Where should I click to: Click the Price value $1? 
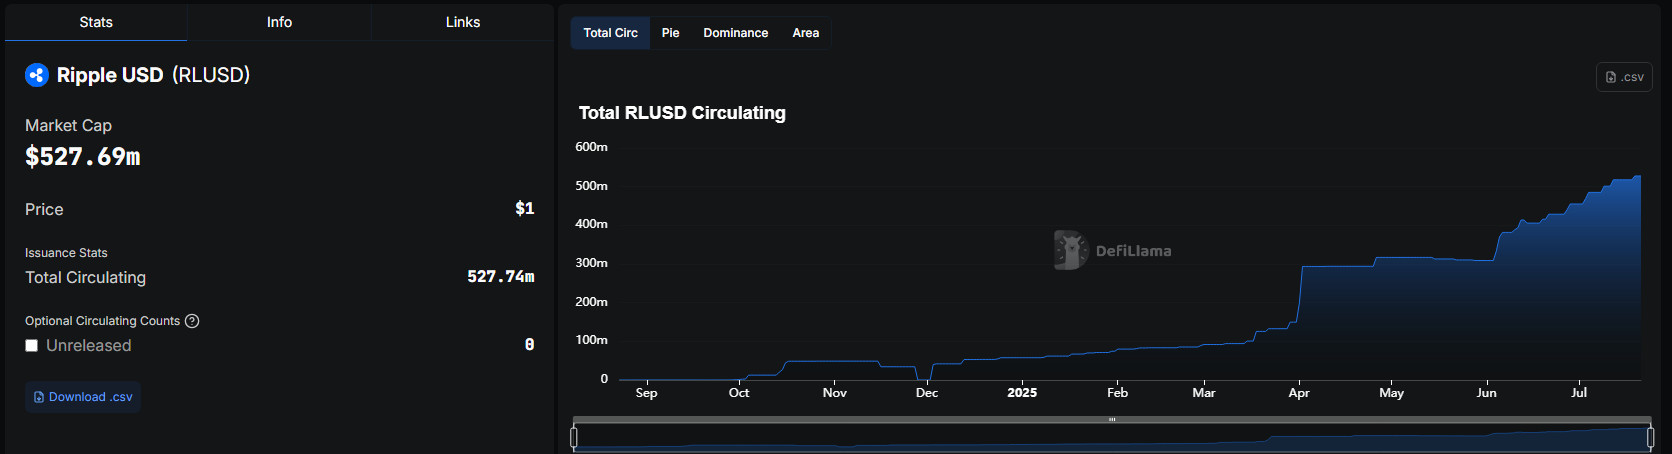pos(525,209)
